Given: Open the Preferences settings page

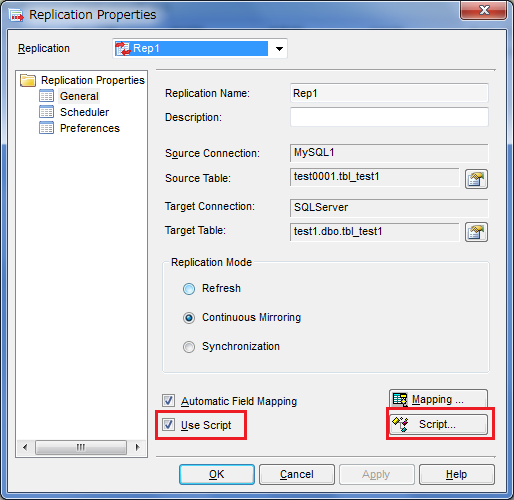Looking at the screenshot, I should click(90, 128).
